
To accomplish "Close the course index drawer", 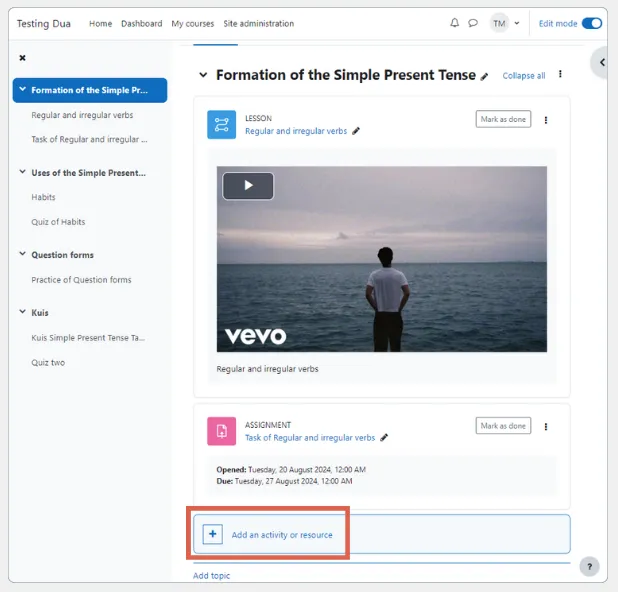I will tap(22, 58).
